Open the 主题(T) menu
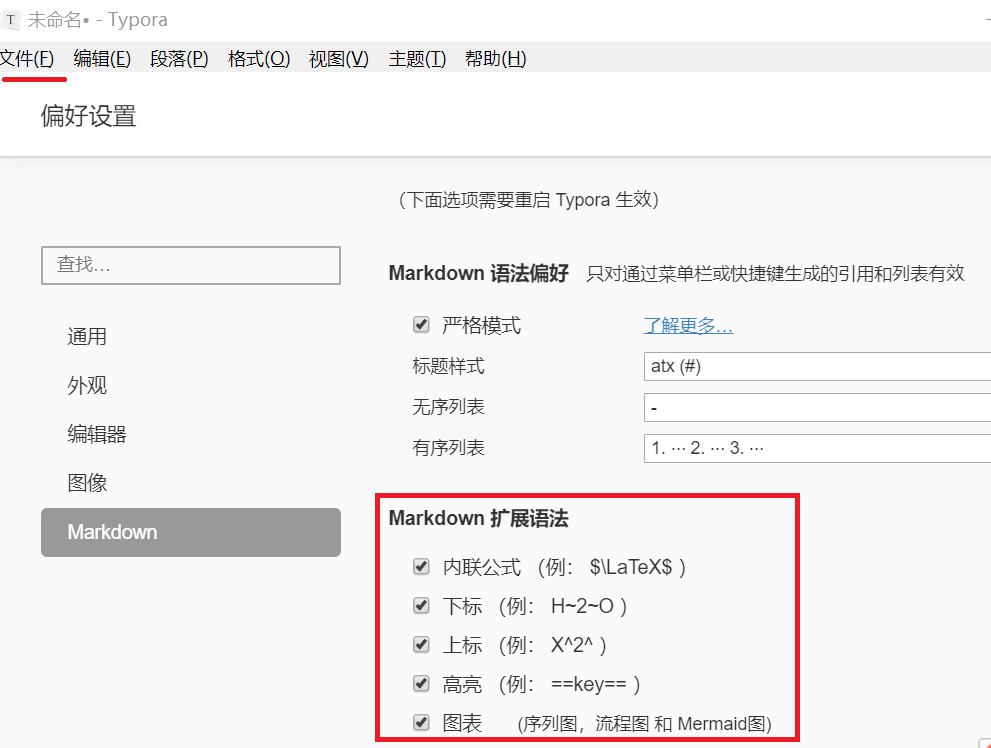The width and height of the screenshot is (991, 748). (x=416, y=59)
